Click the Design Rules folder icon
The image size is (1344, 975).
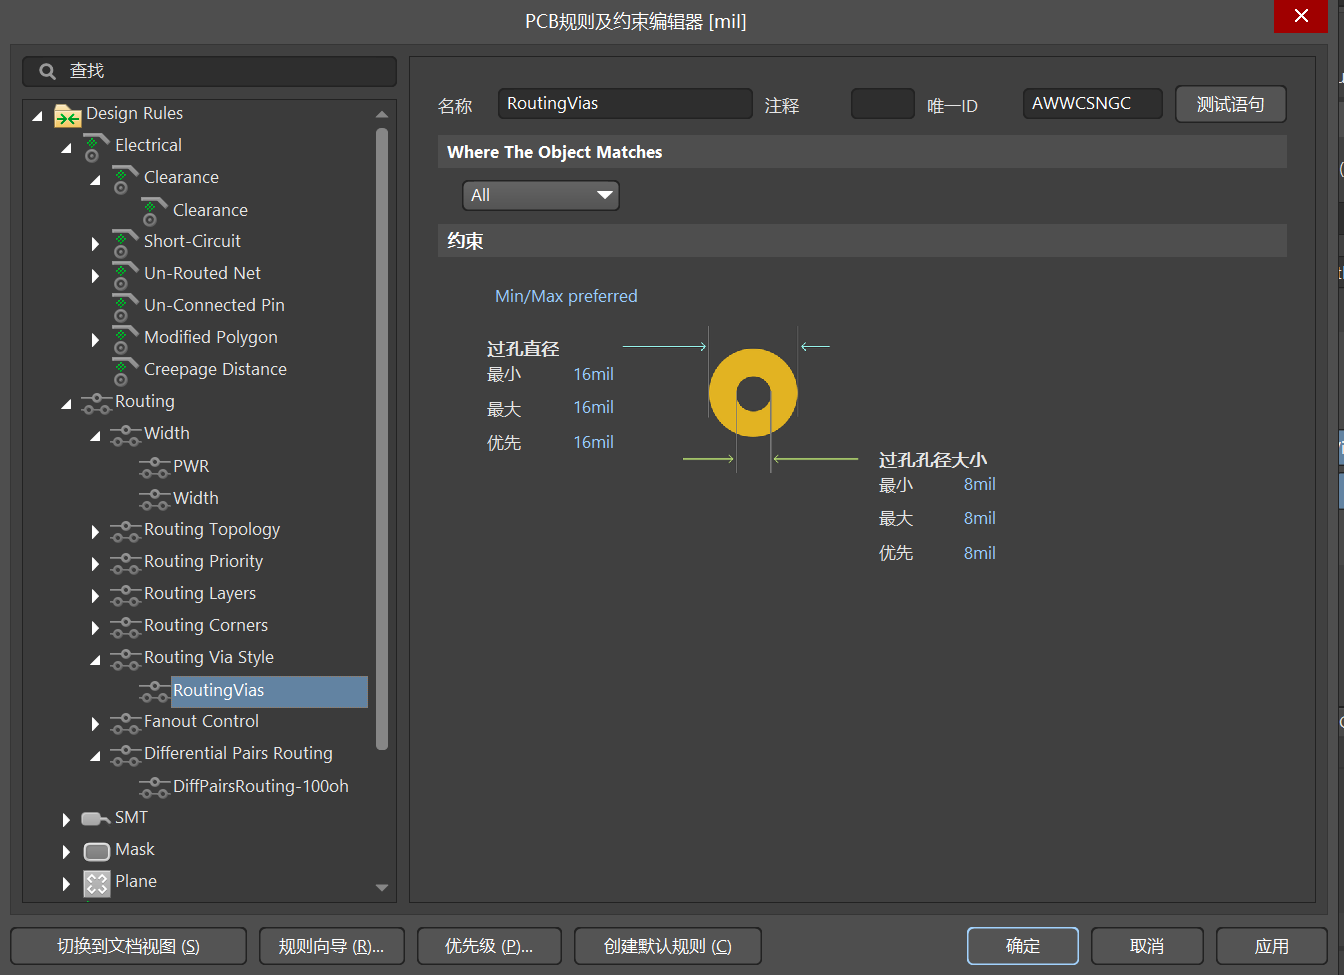click(x=68, y=115)
